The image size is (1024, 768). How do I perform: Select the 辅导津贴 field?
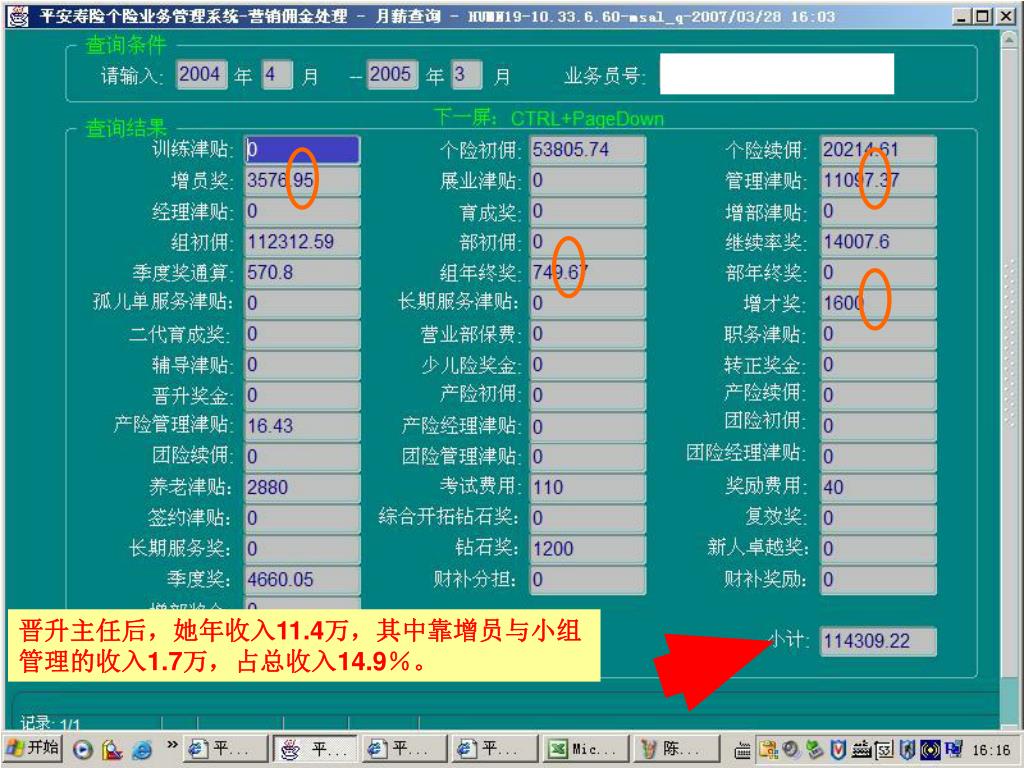point(302,365)
